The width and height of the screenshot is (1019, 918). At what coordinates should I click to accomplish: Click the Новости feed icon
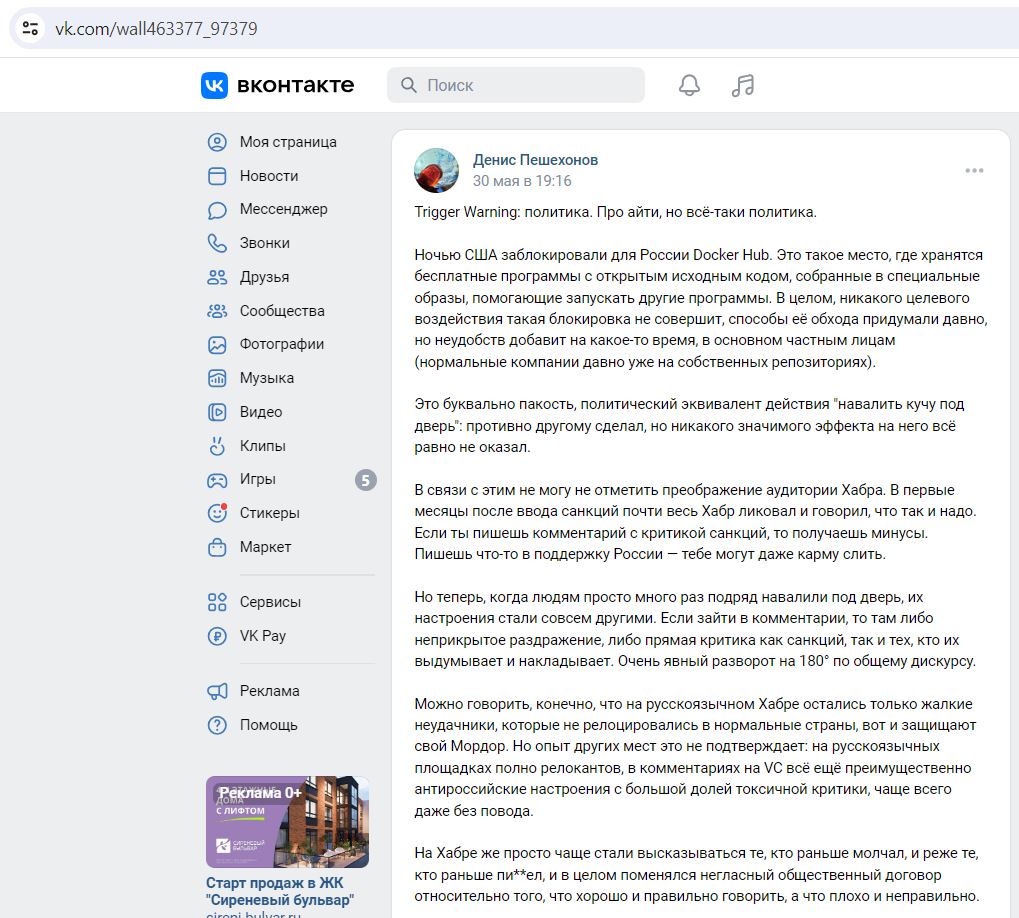point(217,176)
